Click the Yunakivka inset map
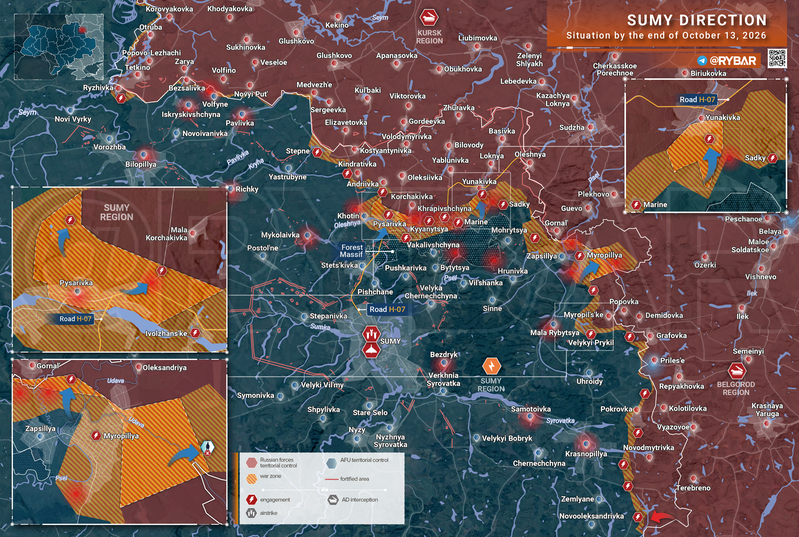 click(x=706, y=146)
